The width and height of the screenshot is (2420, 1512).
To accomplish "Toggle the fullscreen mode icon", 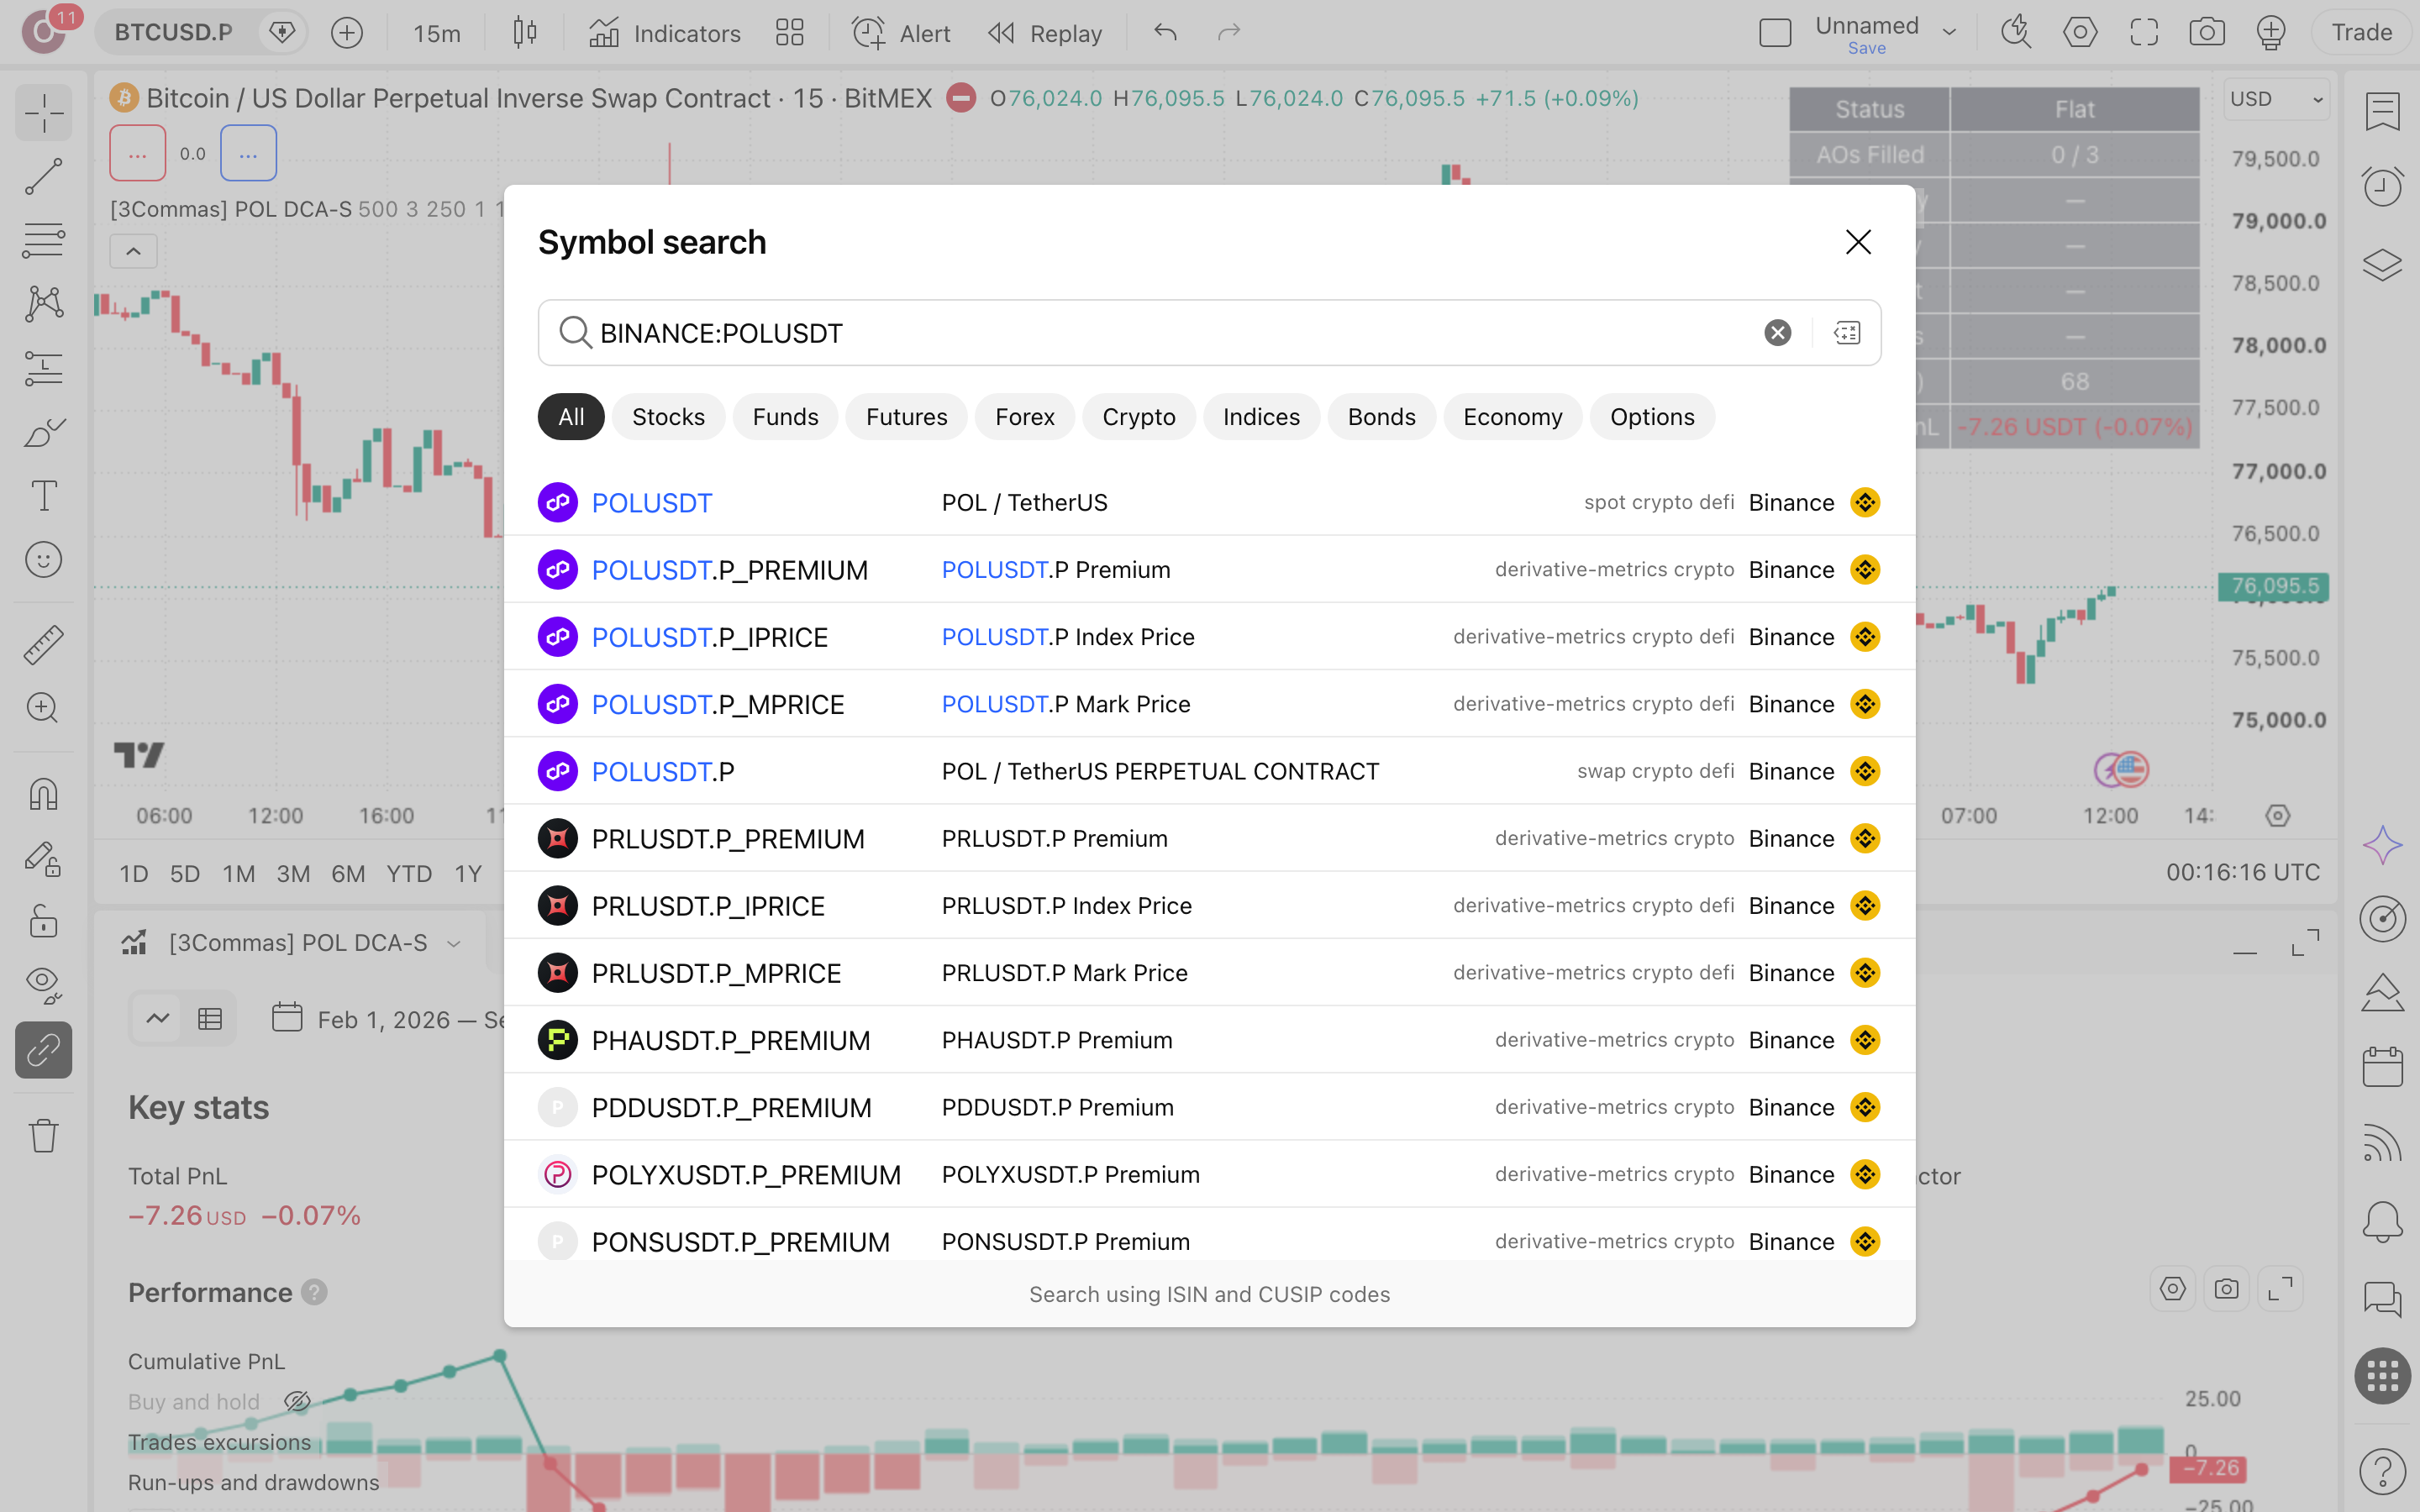I will point(2144,32).
